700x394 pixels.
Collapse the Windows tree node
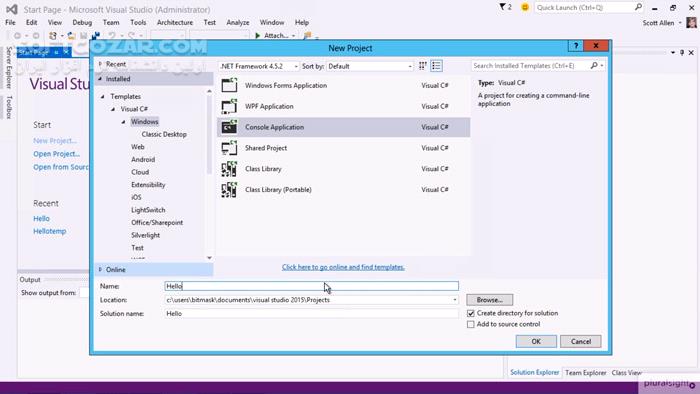pyautogui.click(x=124, y=122)
